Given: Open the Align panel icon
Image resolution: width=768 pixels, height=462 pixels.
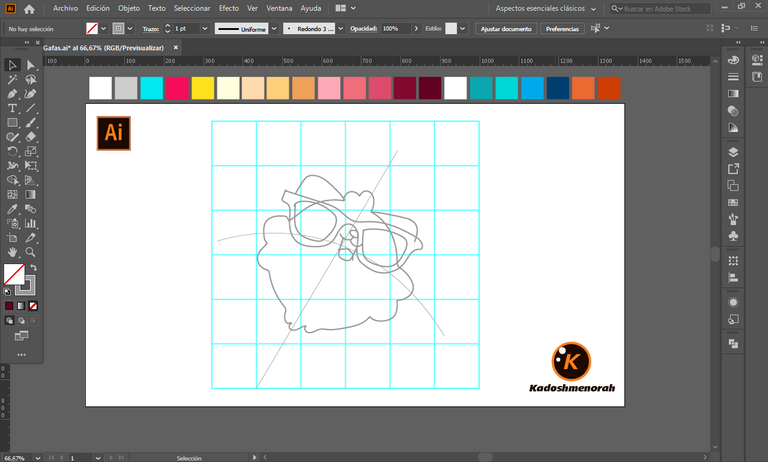Looking at the screenshot, I should 733,278.
